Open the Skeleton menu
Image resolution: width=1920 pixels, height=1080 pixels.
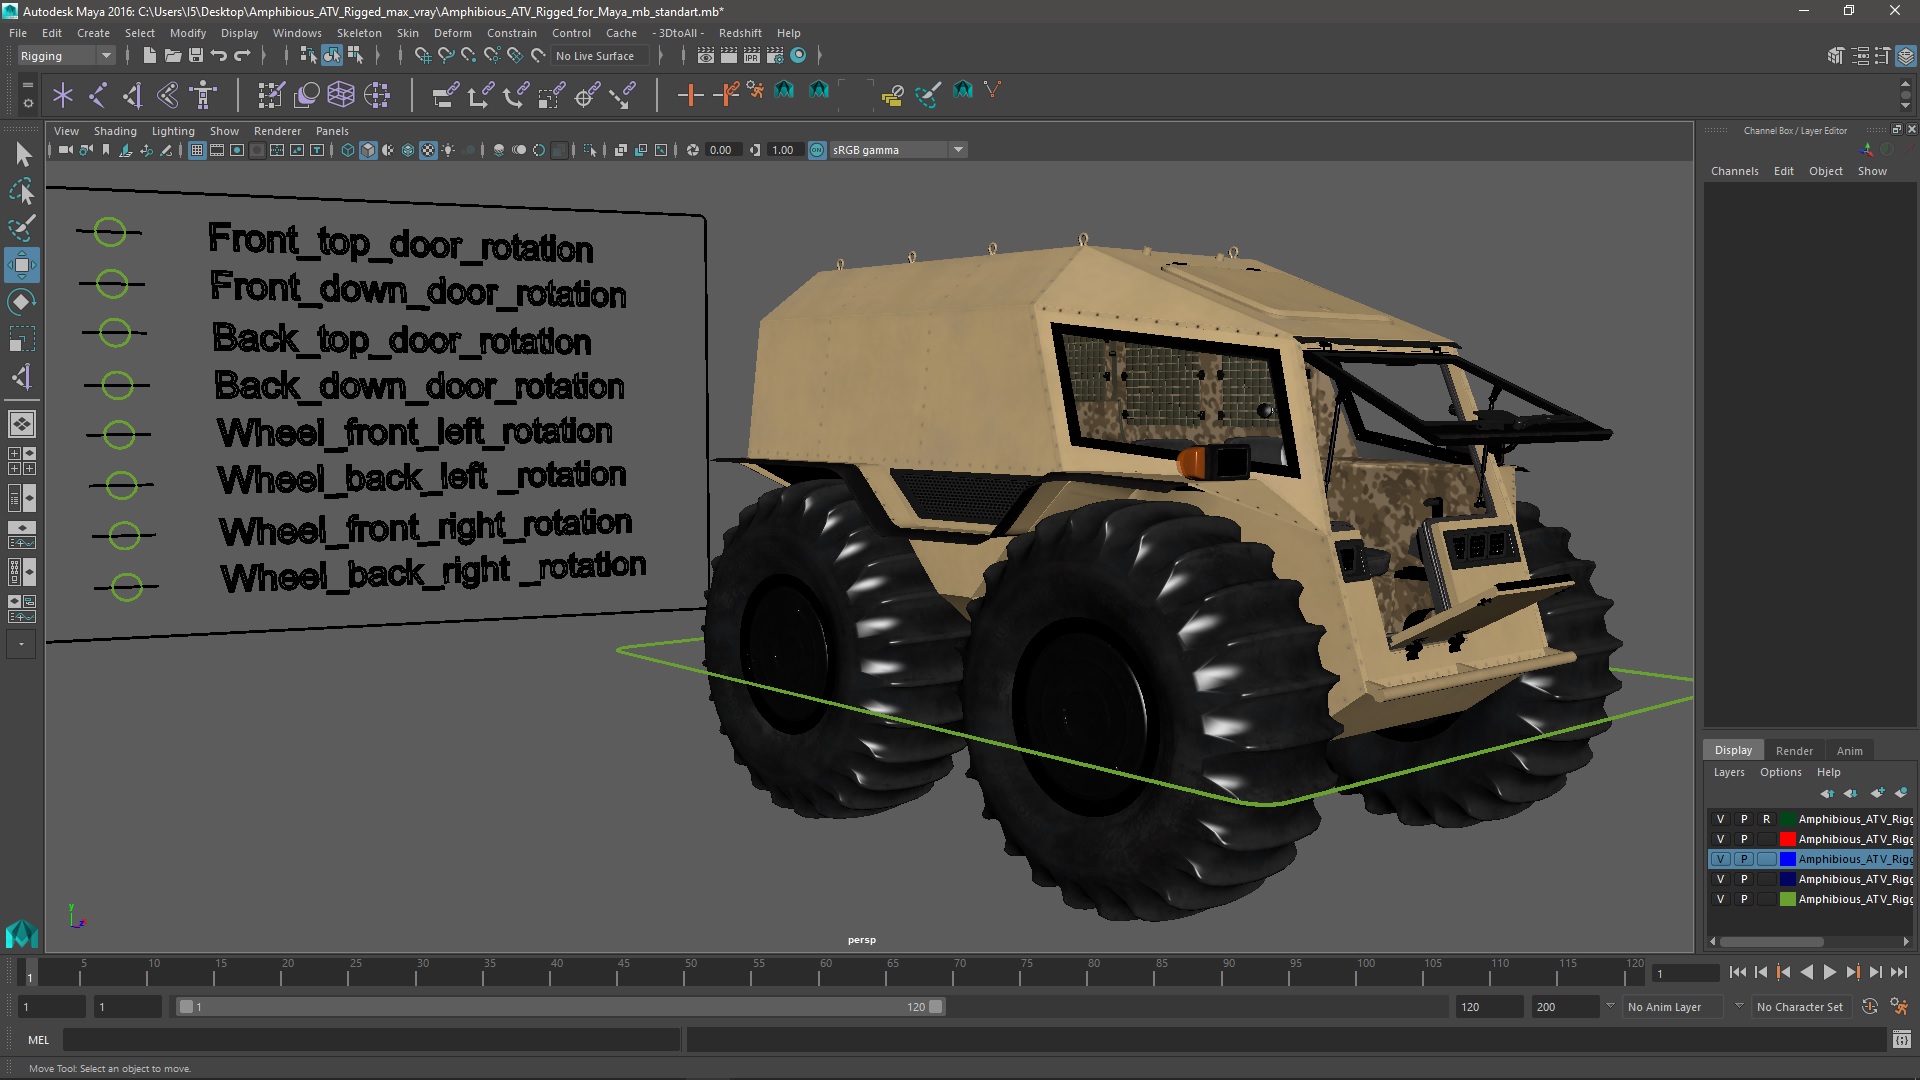(x=358, y=33)
